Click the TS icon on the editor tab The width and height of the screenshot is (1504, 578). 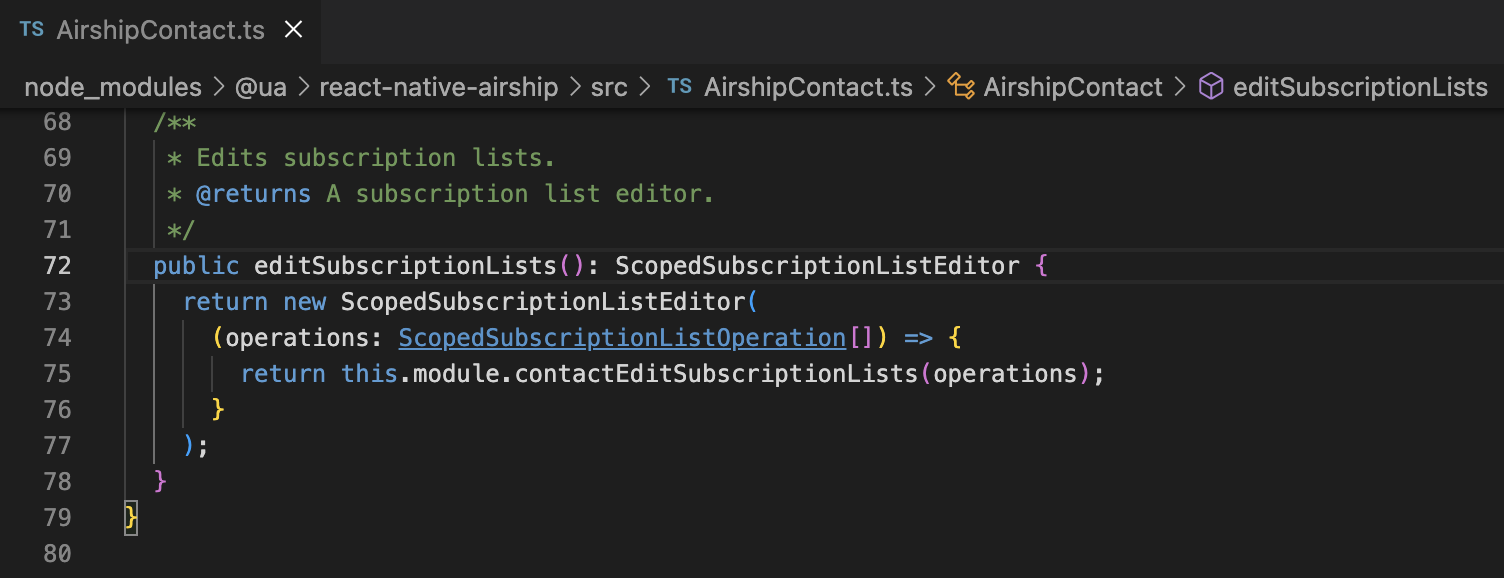[30, 30]
